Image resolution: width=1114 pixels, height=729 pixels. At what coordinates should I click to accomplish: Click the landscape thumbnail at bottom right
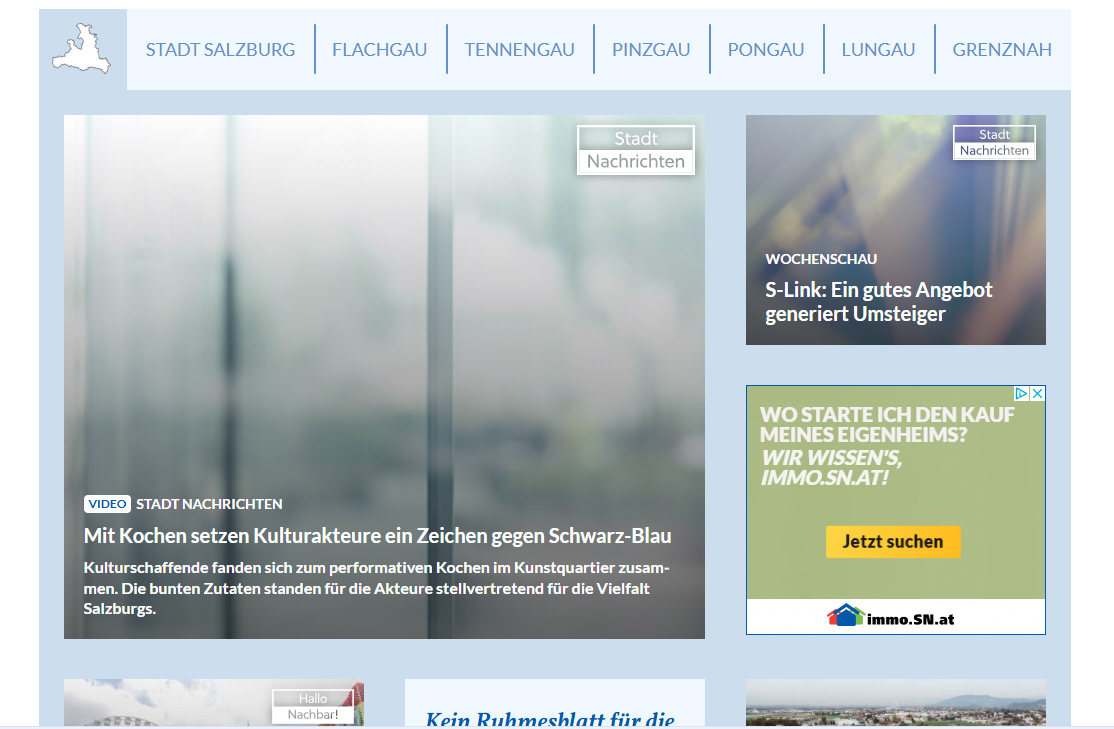pyautogui.click(x=895, y=704)
